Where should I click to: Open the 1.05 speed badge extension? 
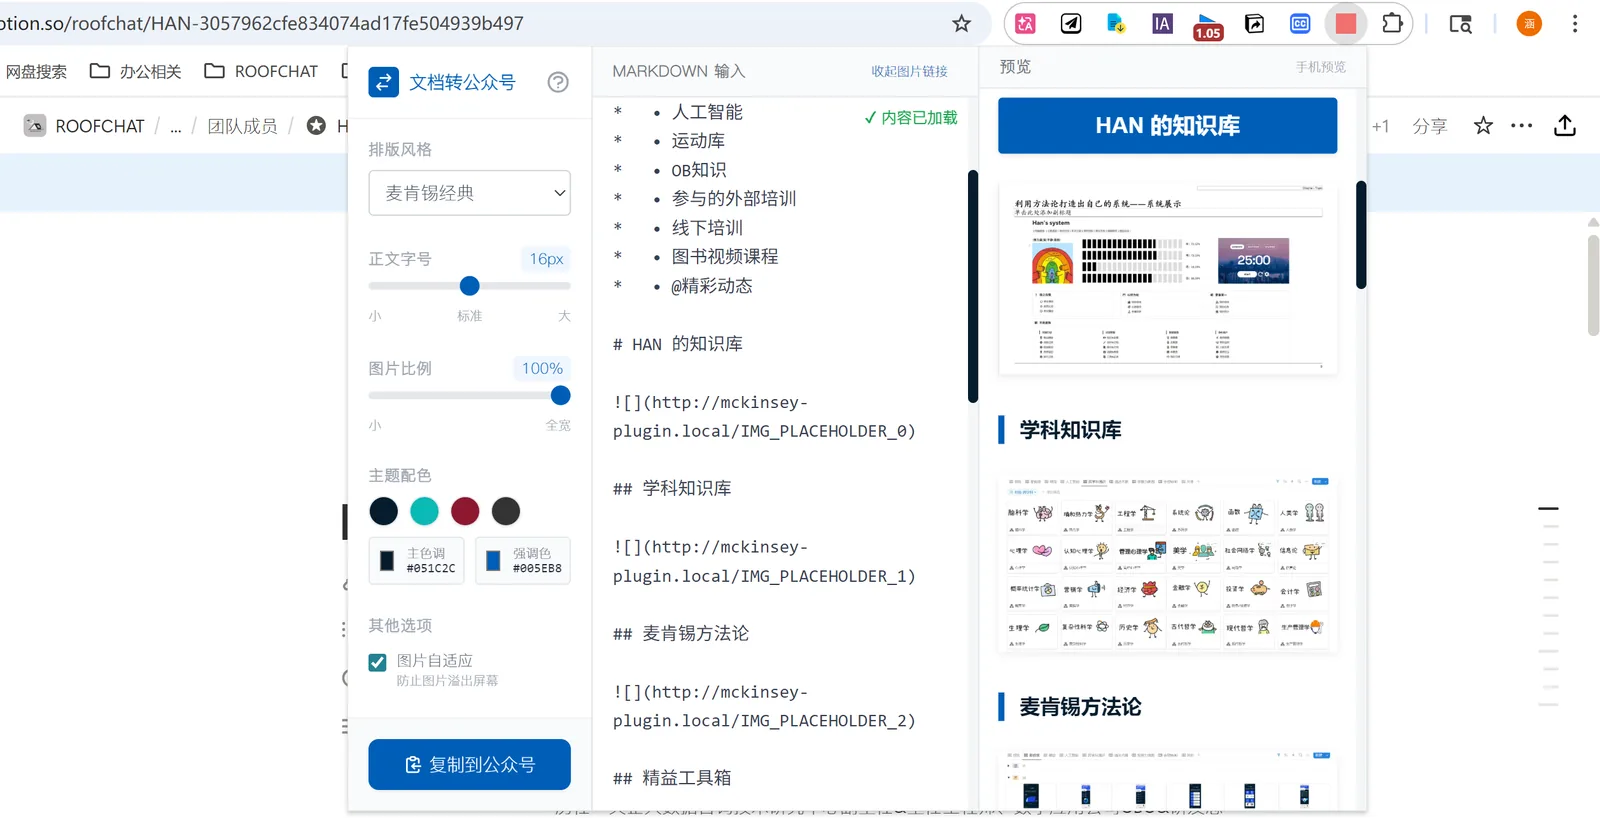point(1208,26)
